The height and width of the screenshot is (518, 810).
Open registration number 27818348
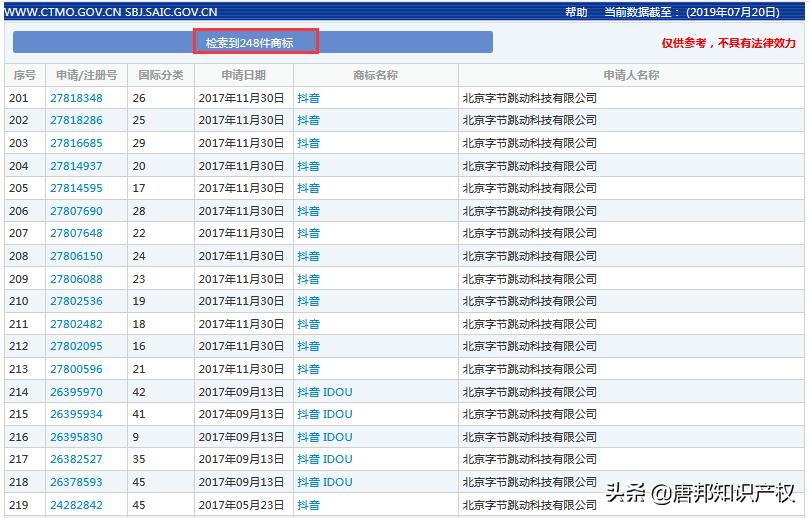pos(76,98)
